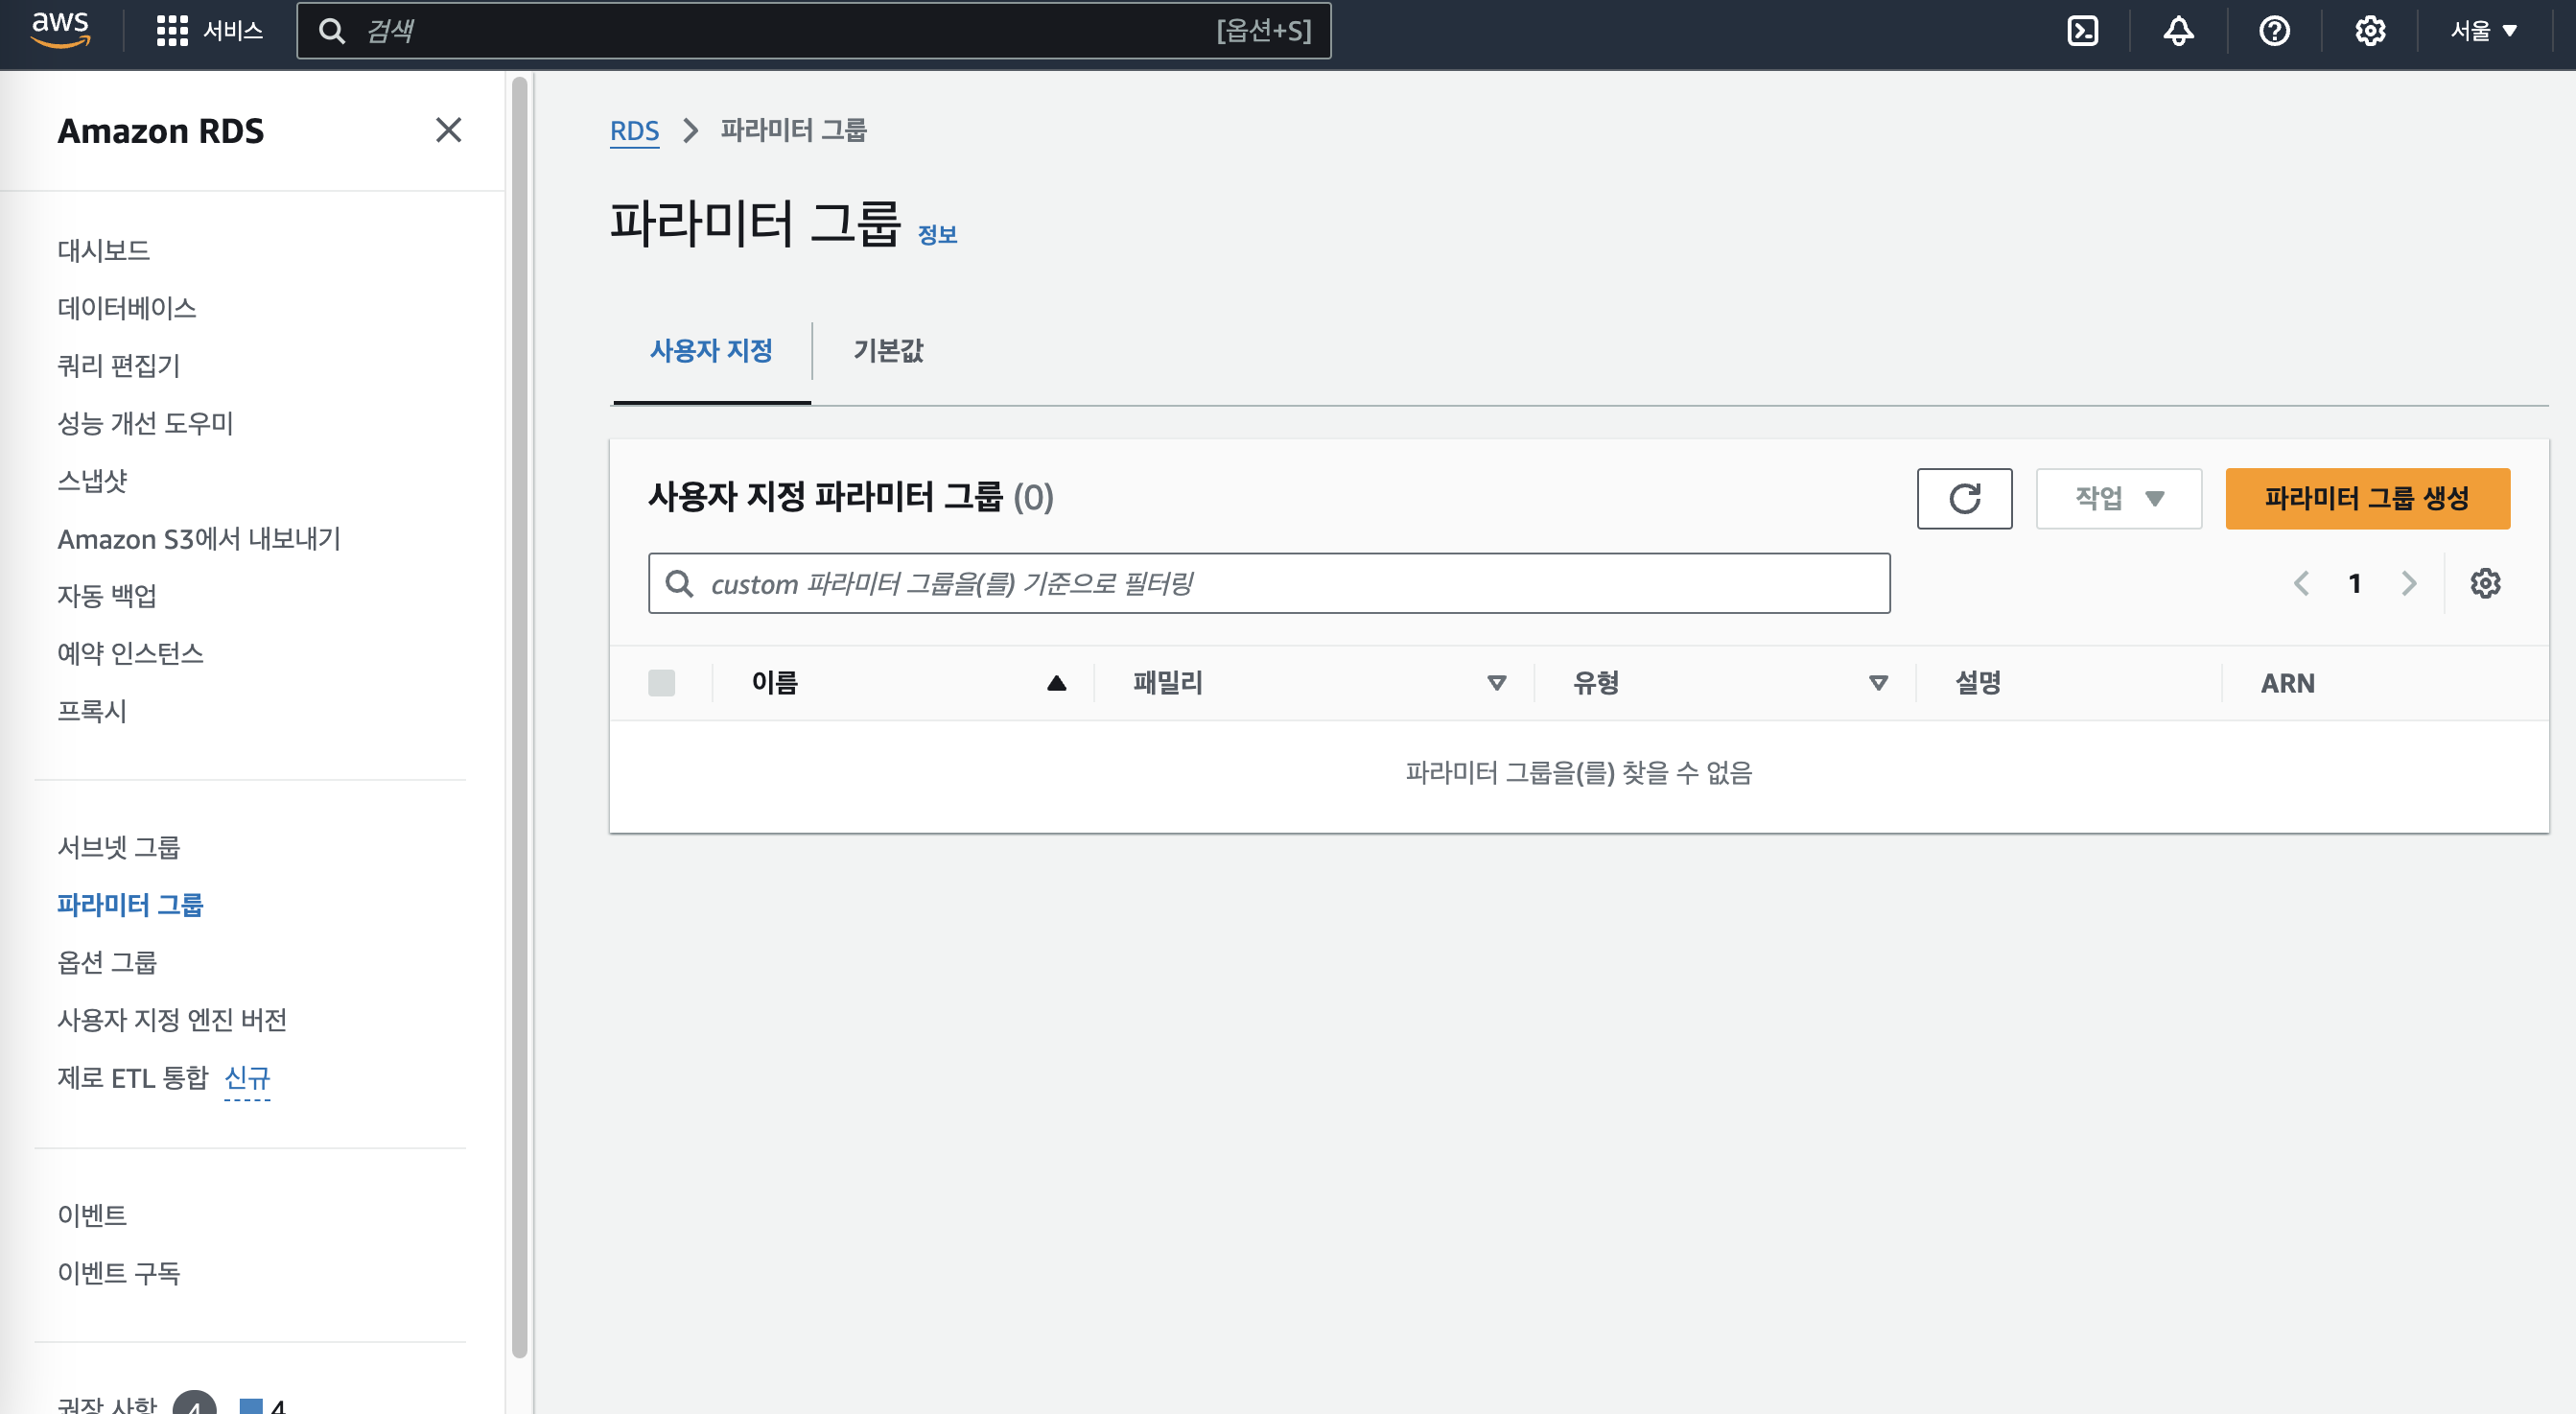2576x1414 pixels.
Task: Sort by the 유형 column dropdown arrow
Action: point(1878,683)
